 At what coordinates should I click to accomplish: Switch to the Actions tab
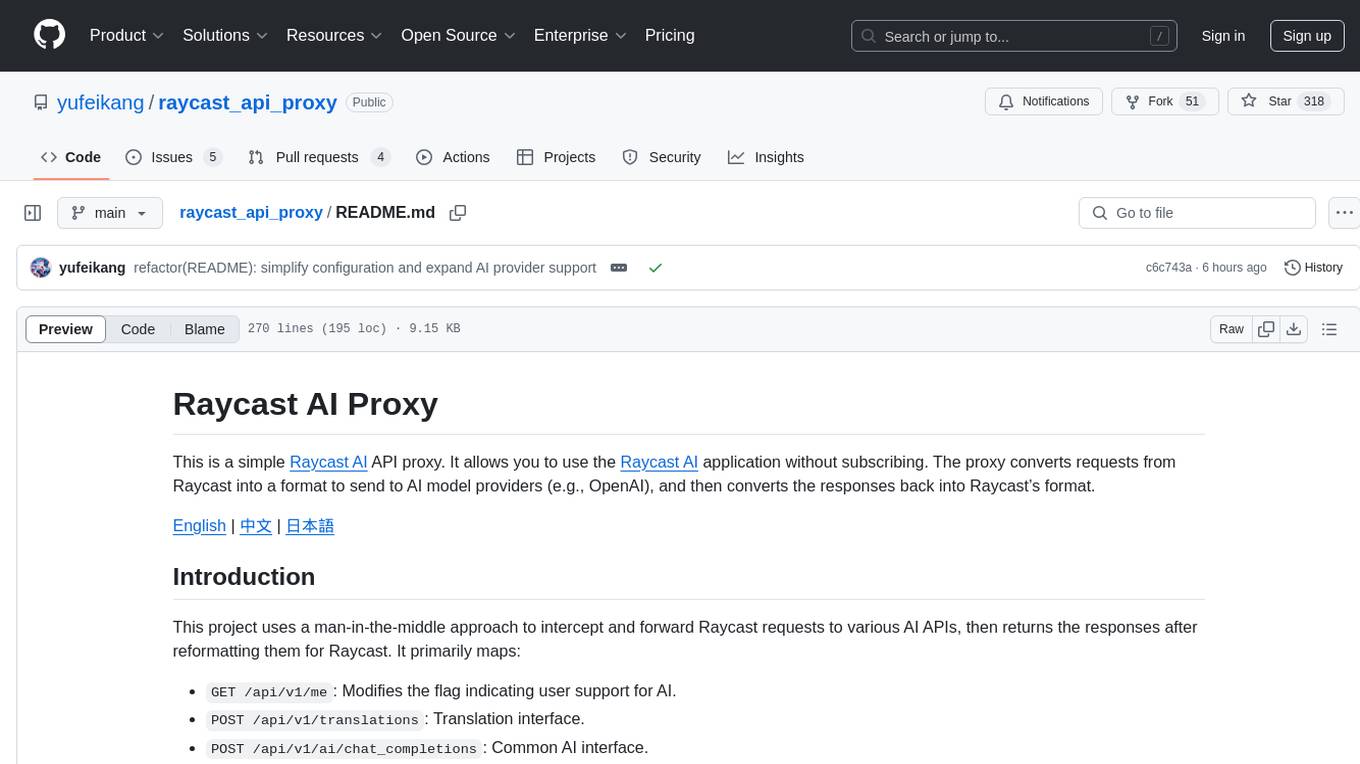point(453,157)
